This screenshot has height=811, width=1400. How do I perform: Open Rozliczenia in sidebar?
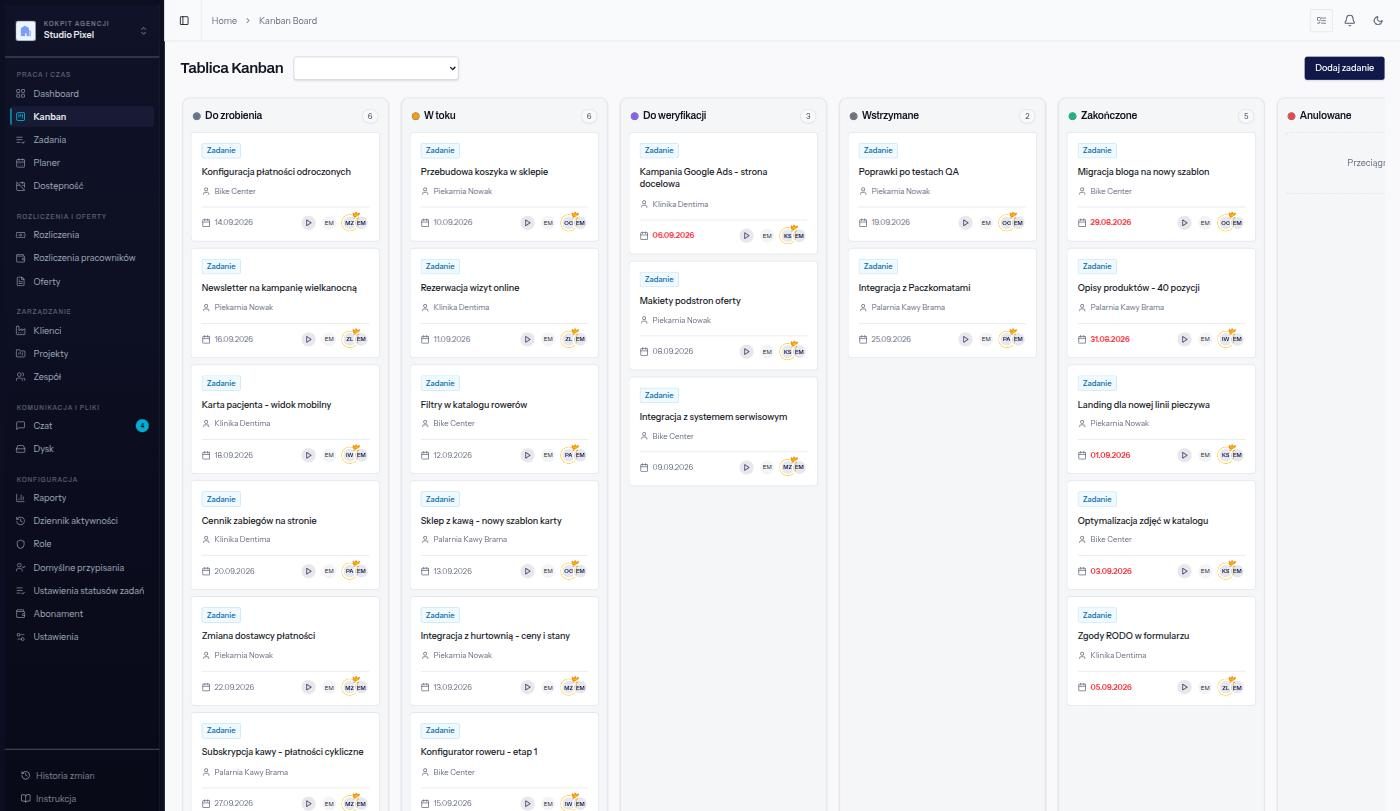pyautogui.click(x=82, y=235)
